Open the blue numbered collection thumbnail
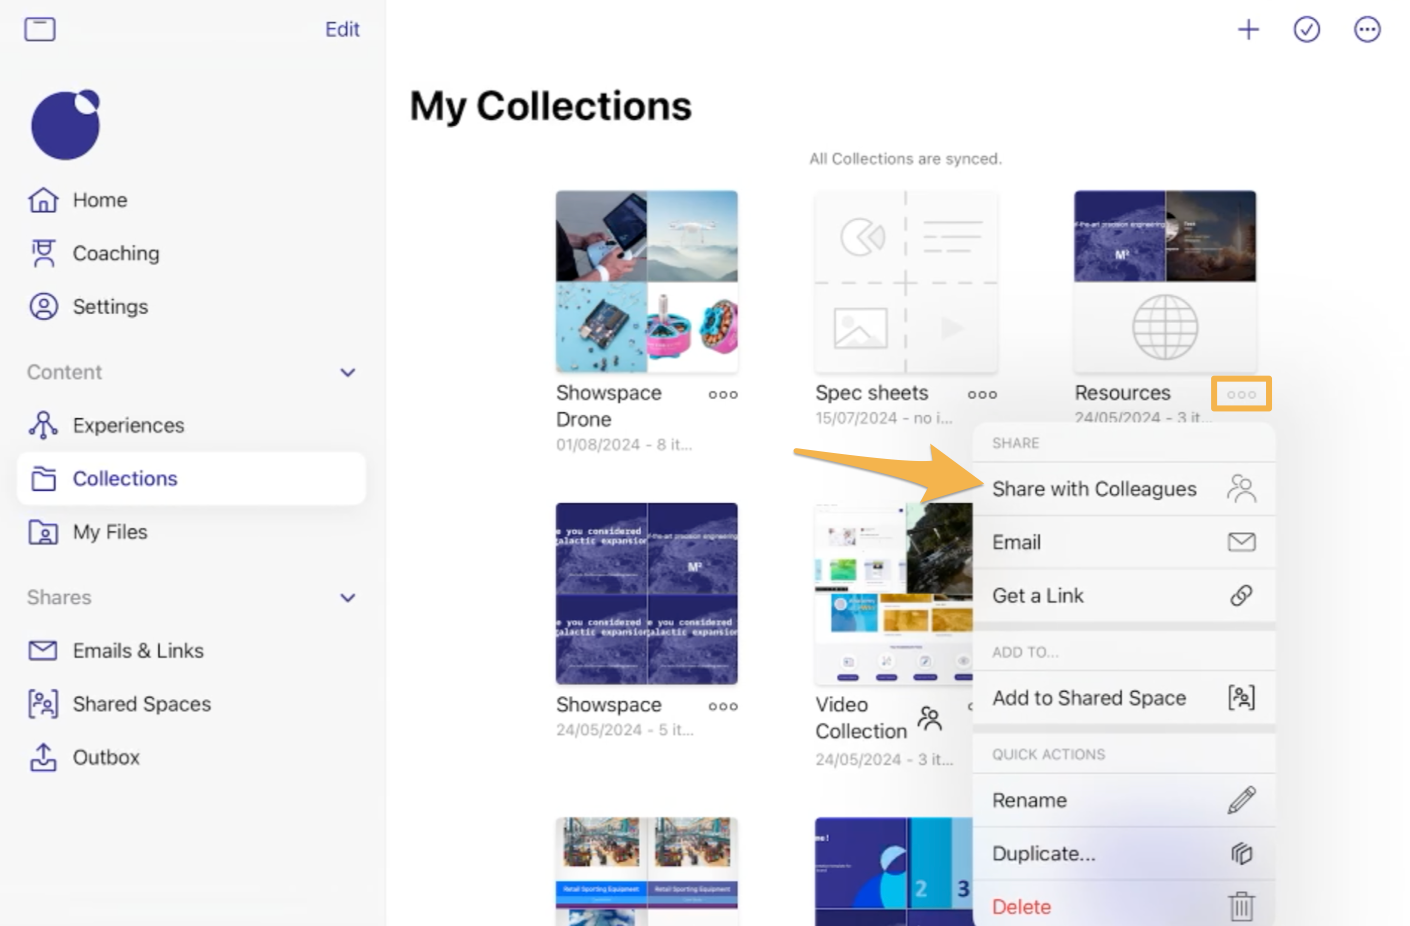Viewport: 1410px width, 926px height. point(894,871)
